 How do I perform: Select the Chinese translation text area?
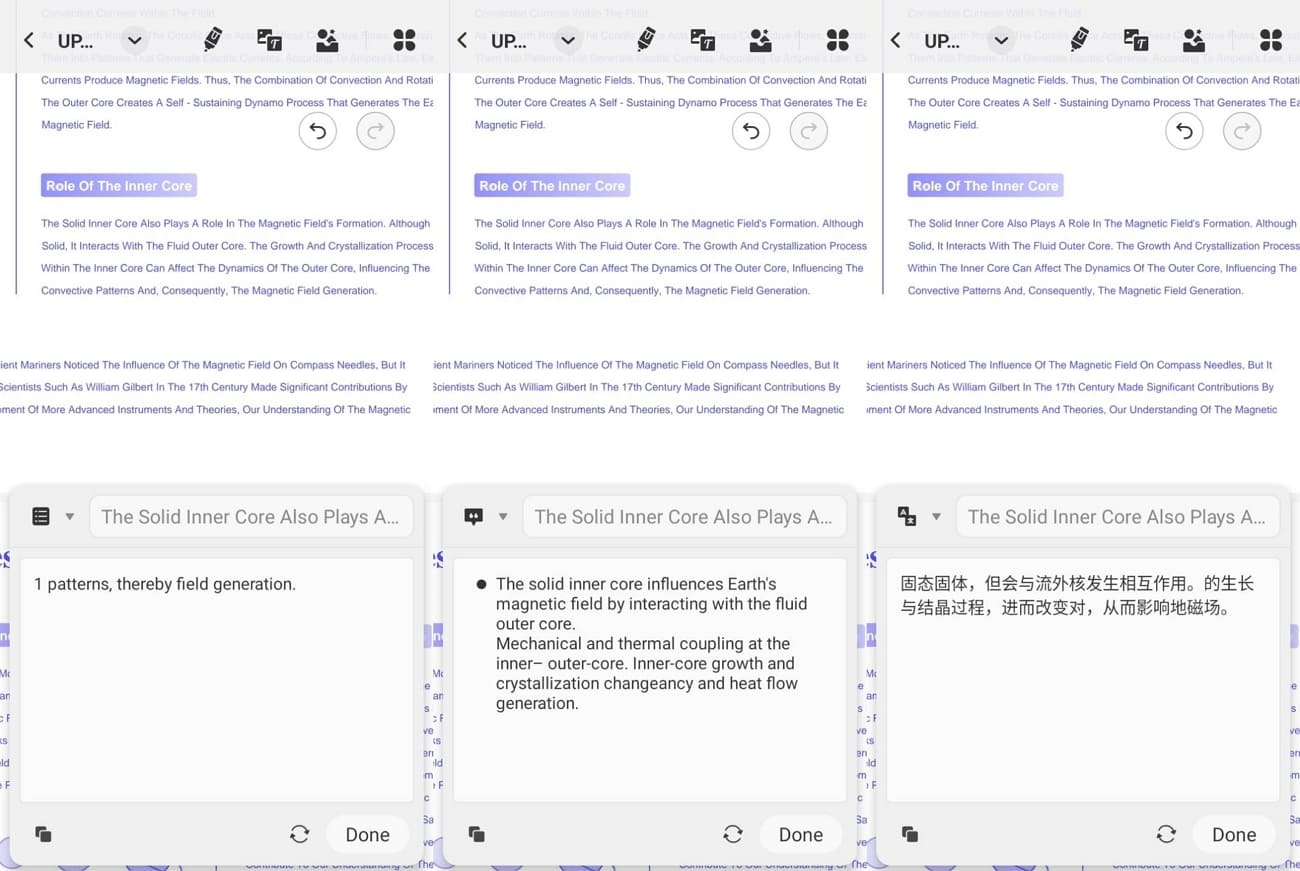(x=1083, y=680)
